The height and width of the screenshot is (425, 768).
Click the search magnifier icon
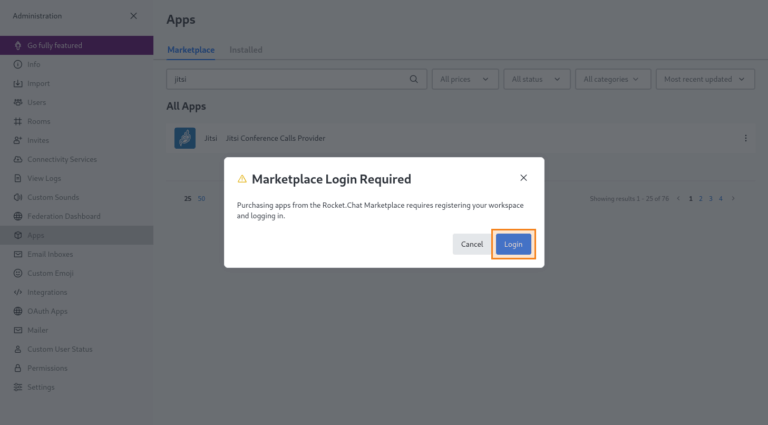click(x=414, y=79)
